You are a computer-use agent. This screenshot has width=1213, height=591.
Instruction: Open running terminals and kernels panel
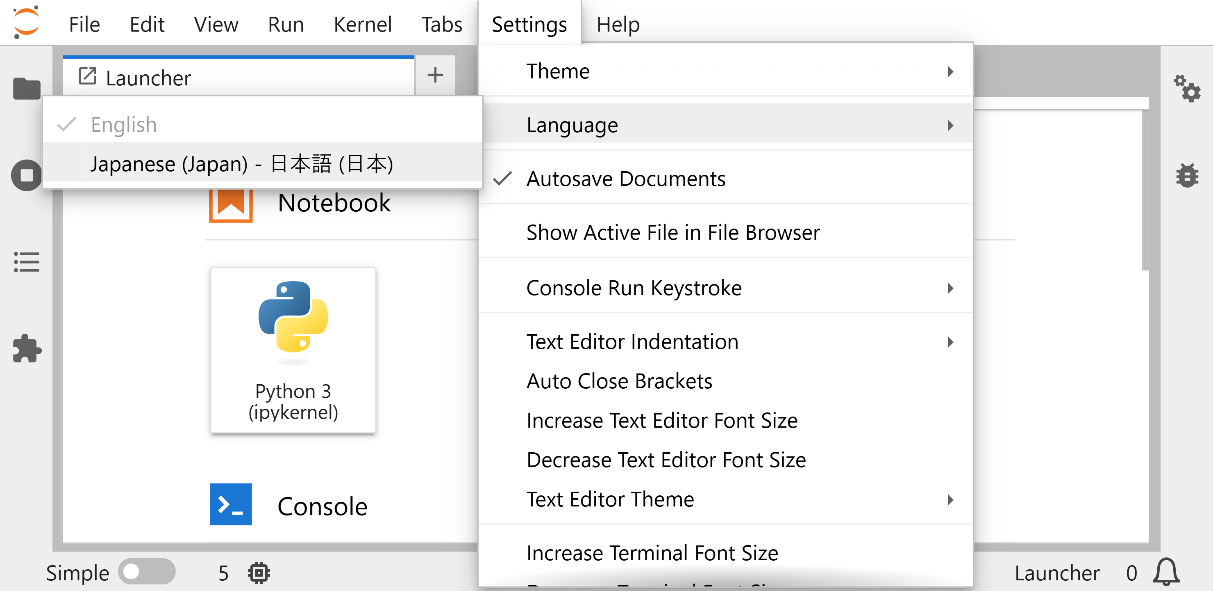(26, 176)
